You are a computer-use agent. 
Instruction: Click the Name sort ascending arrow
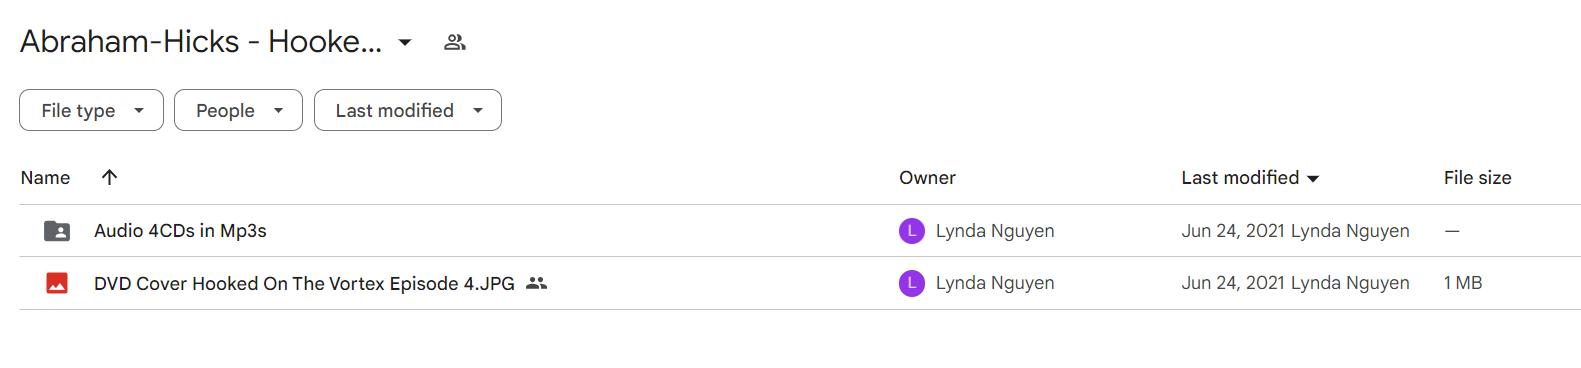click(x=109, y=177)
